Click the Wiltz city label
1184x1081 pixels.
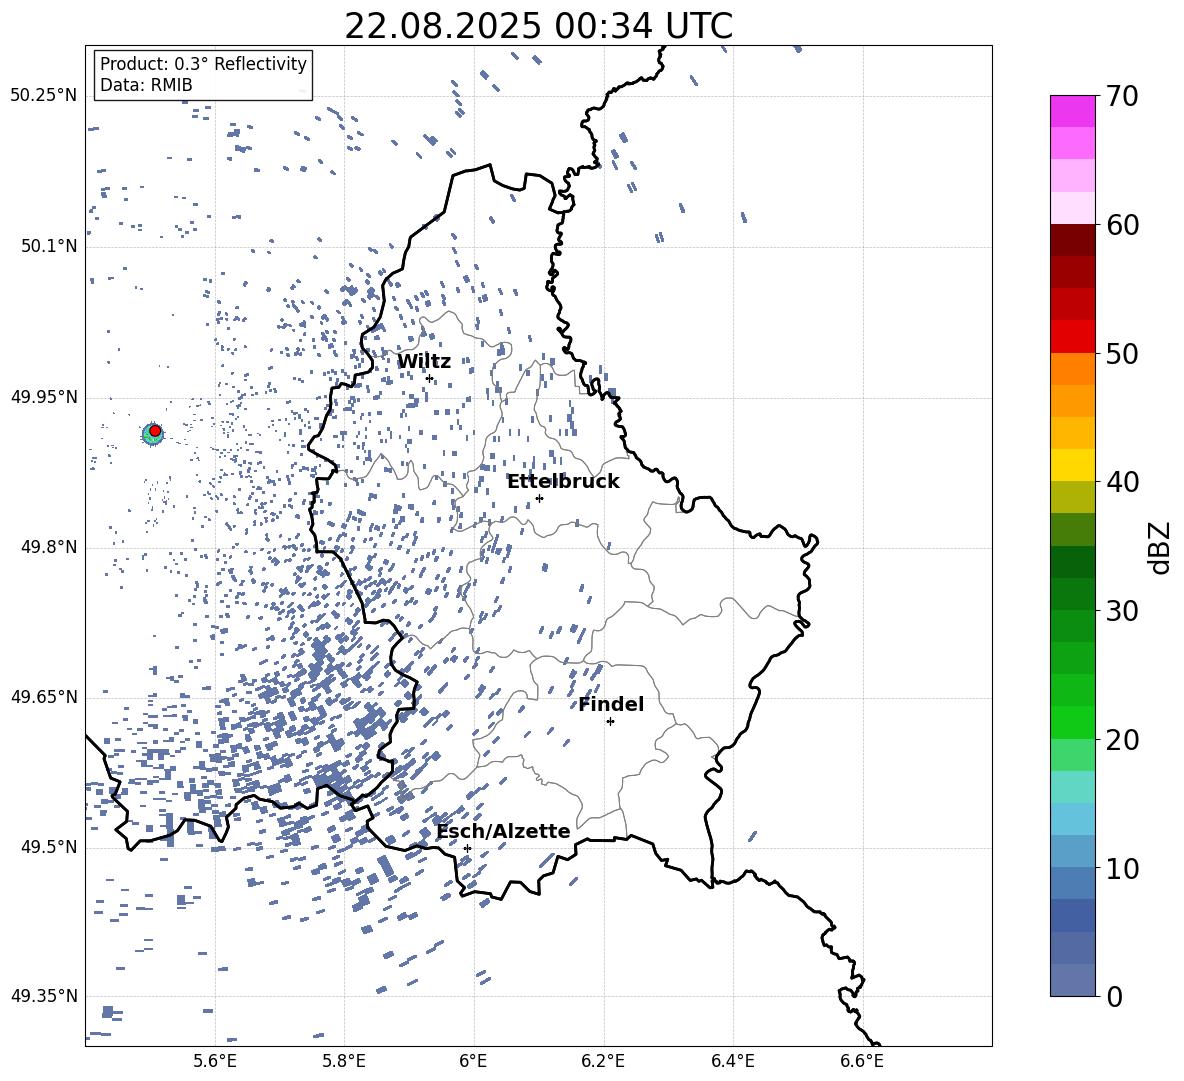424,362
